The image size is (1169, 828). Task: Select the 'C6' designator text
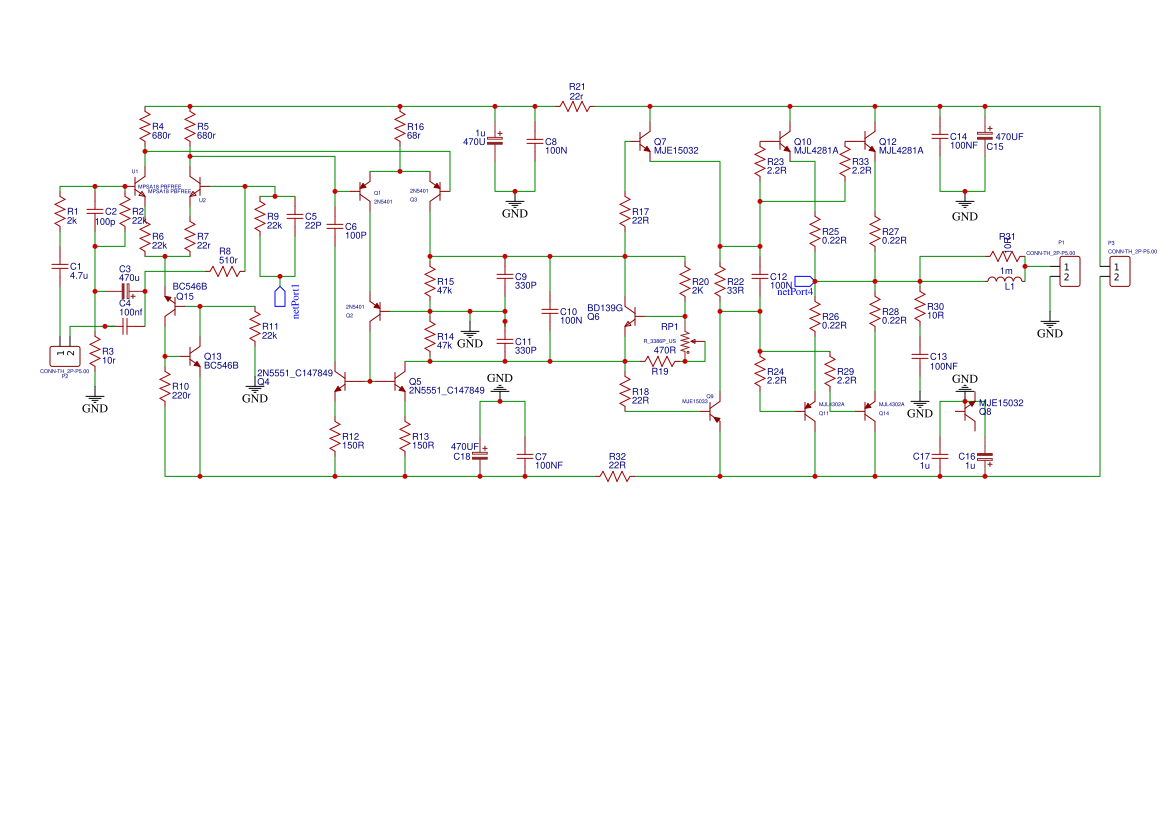tap(350, 227)
